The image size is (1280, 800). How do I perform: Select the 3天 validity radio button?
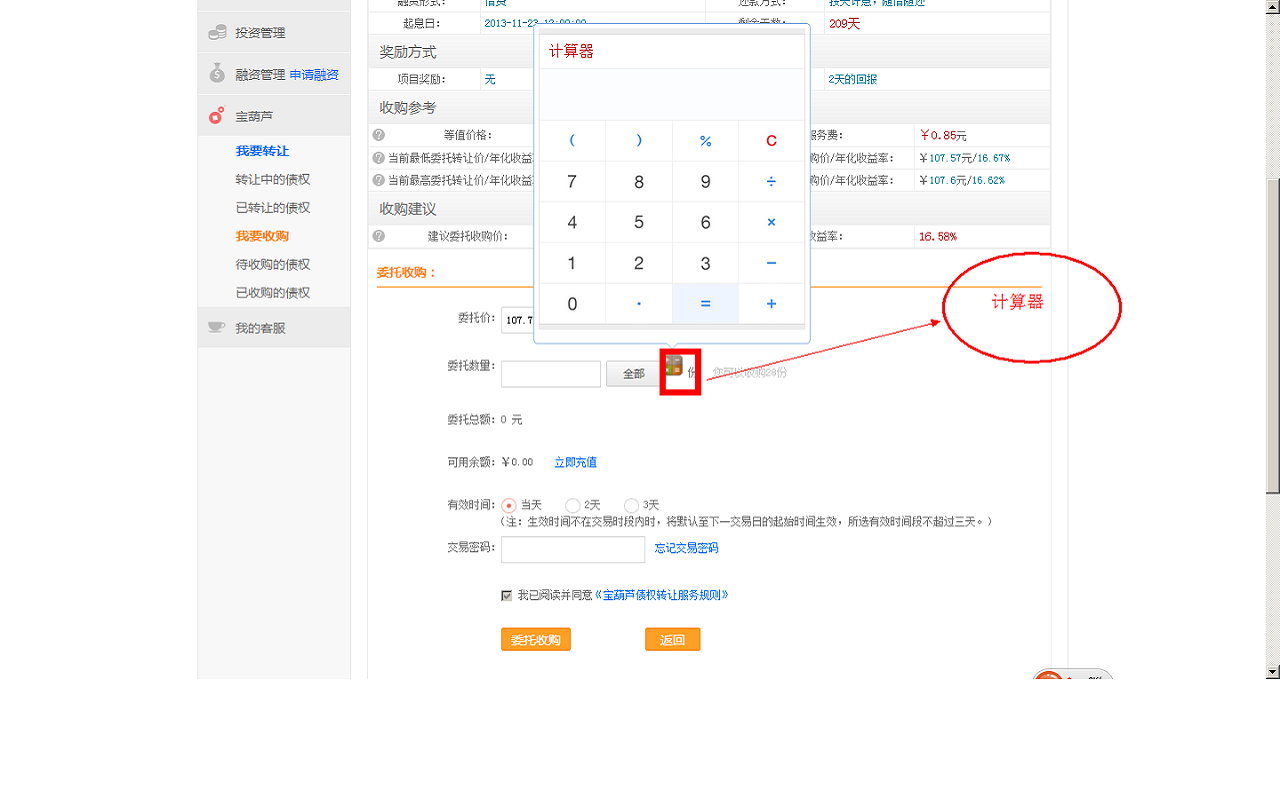631,506
